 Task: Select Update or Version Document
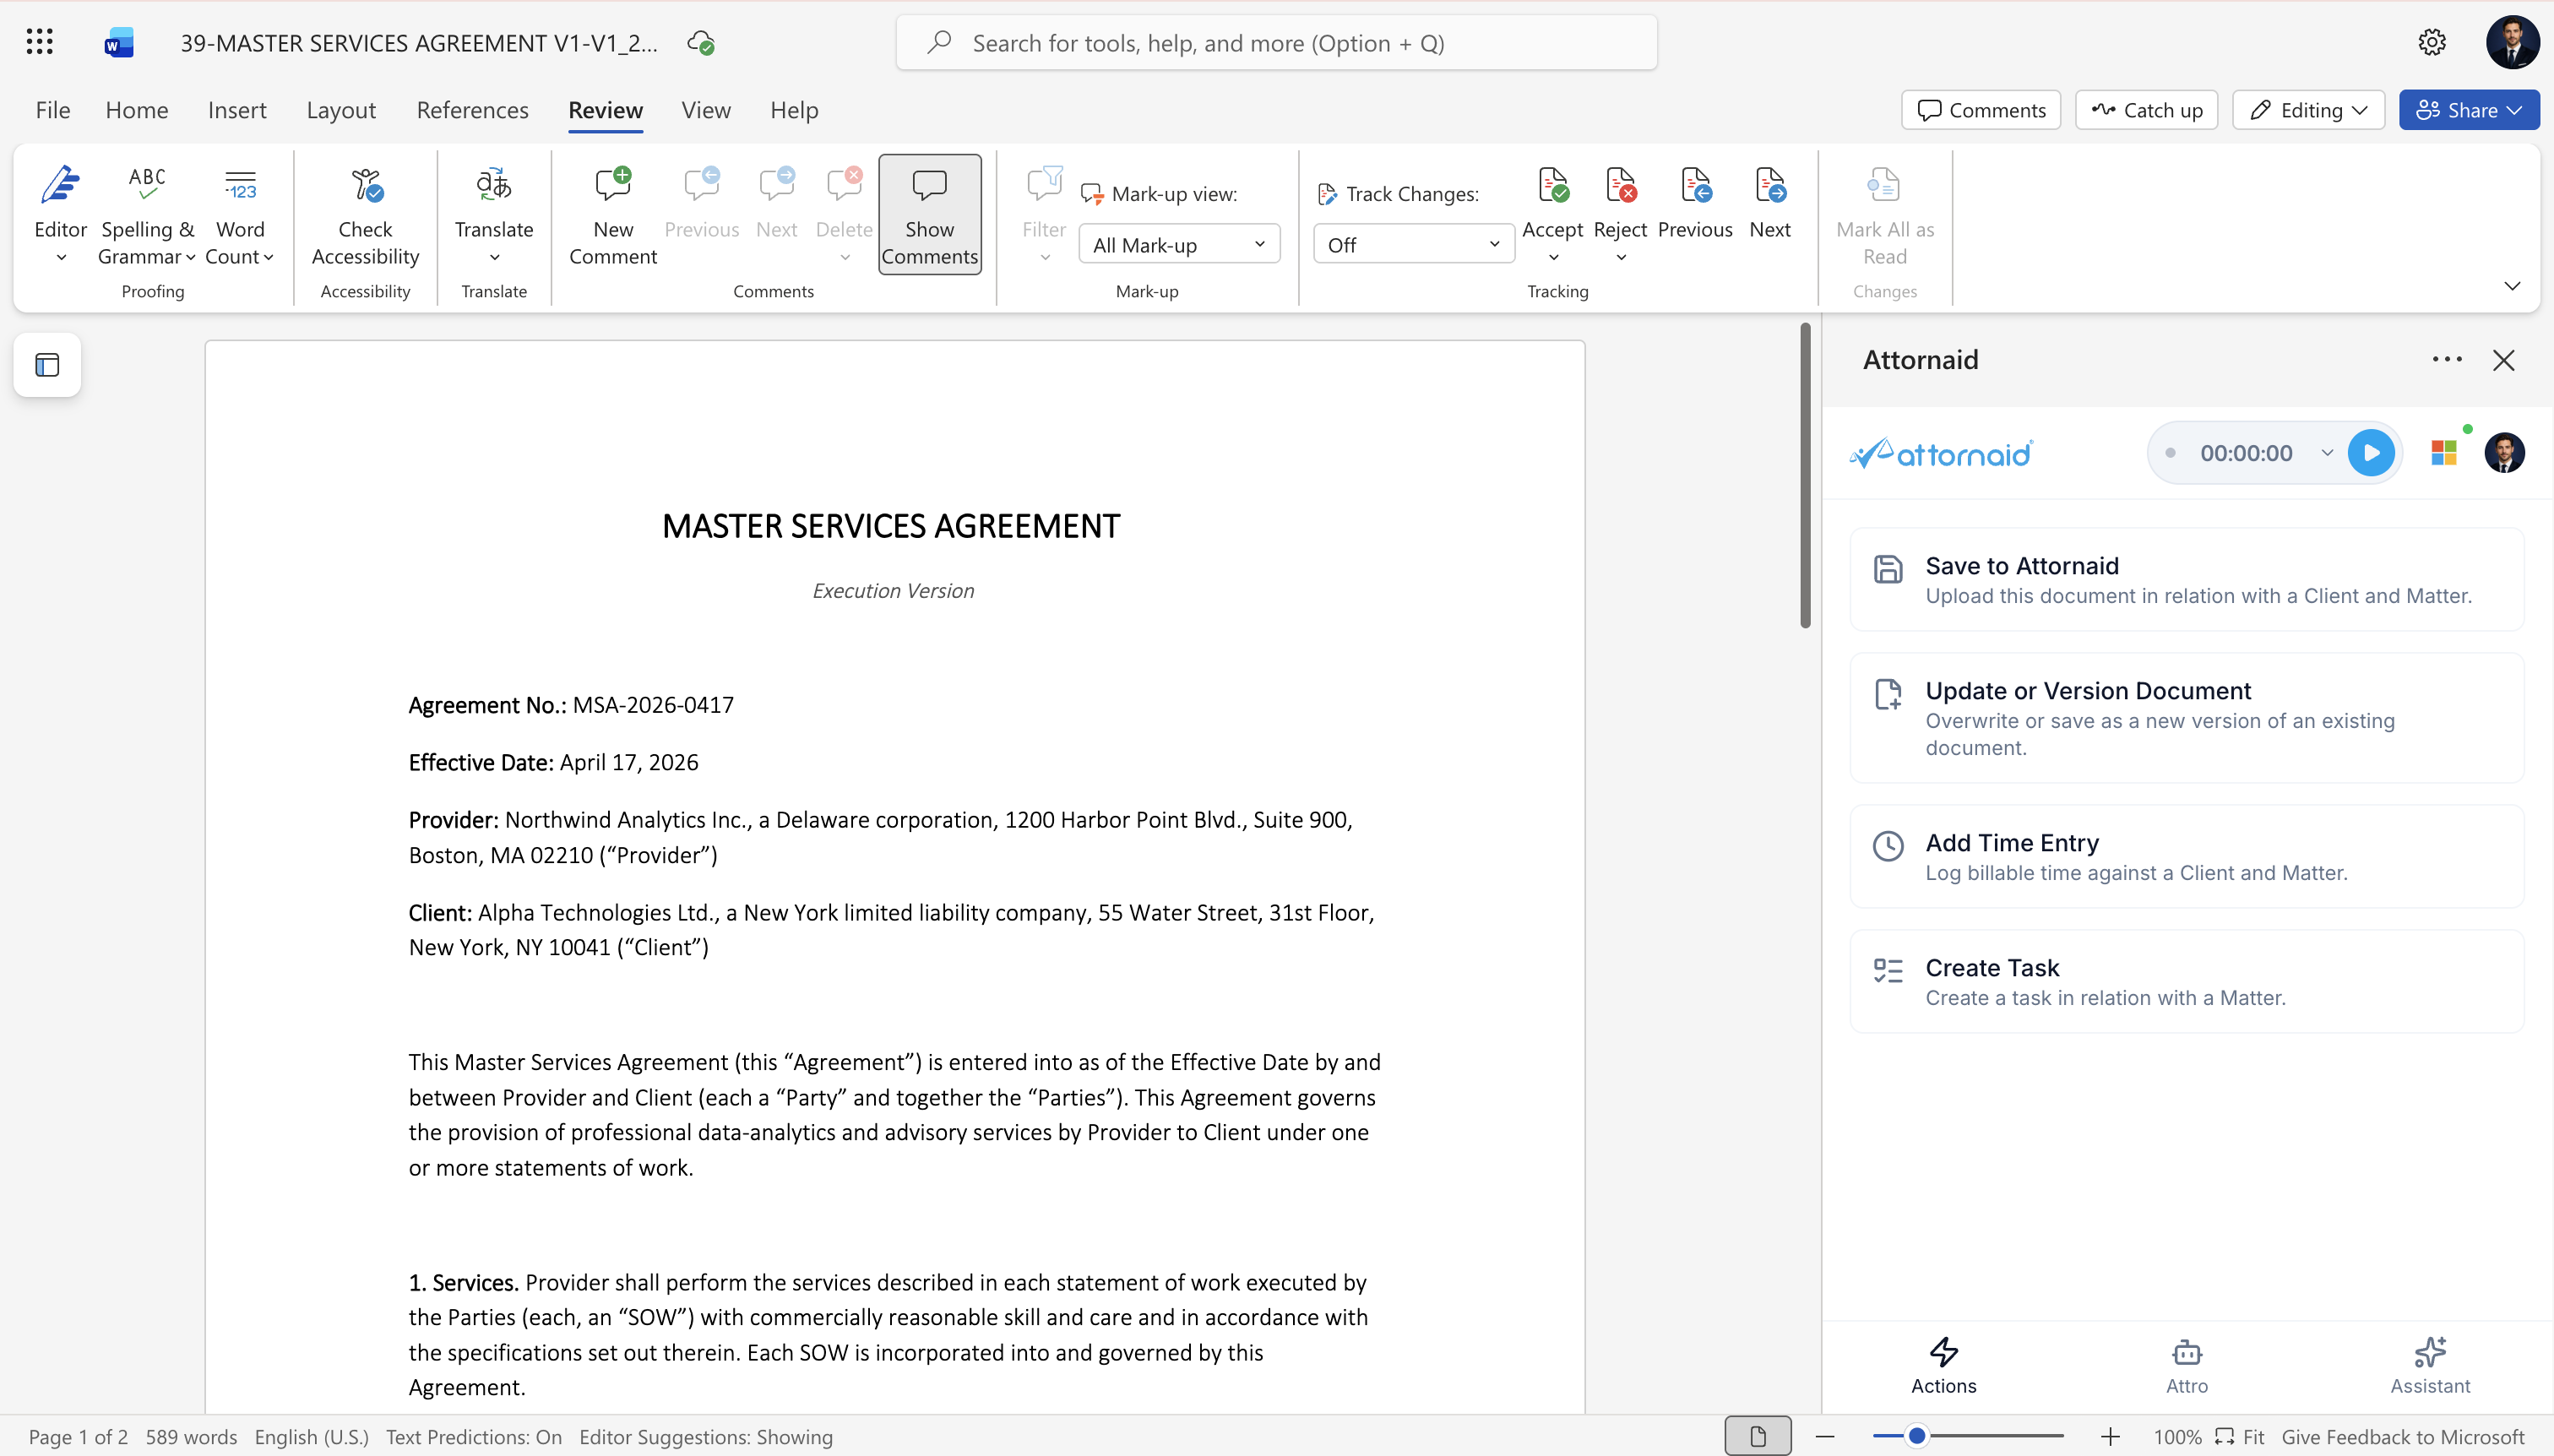2186,718
